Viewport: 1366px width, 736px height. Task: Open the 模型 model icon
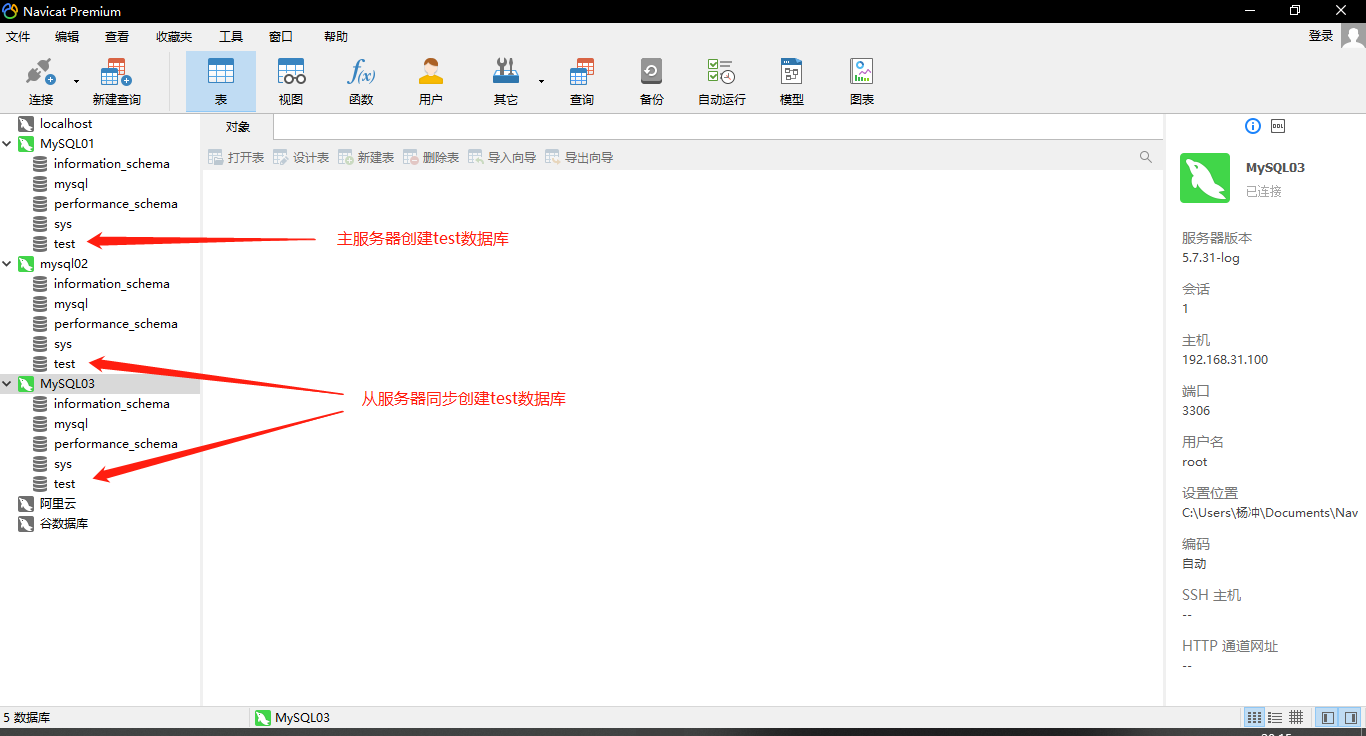click(792, 82)
